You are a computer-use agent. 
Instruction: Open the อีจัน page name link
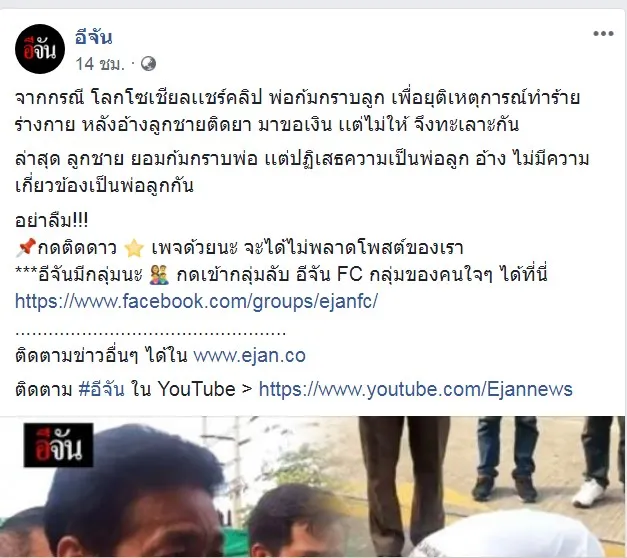[x=94, y=37]
